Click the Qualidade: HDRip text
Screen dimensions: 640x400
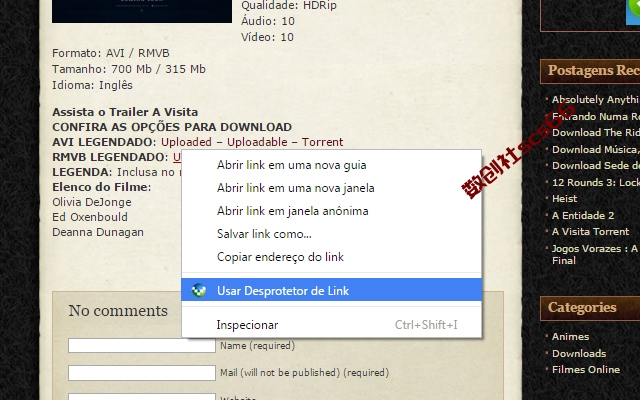289,6
